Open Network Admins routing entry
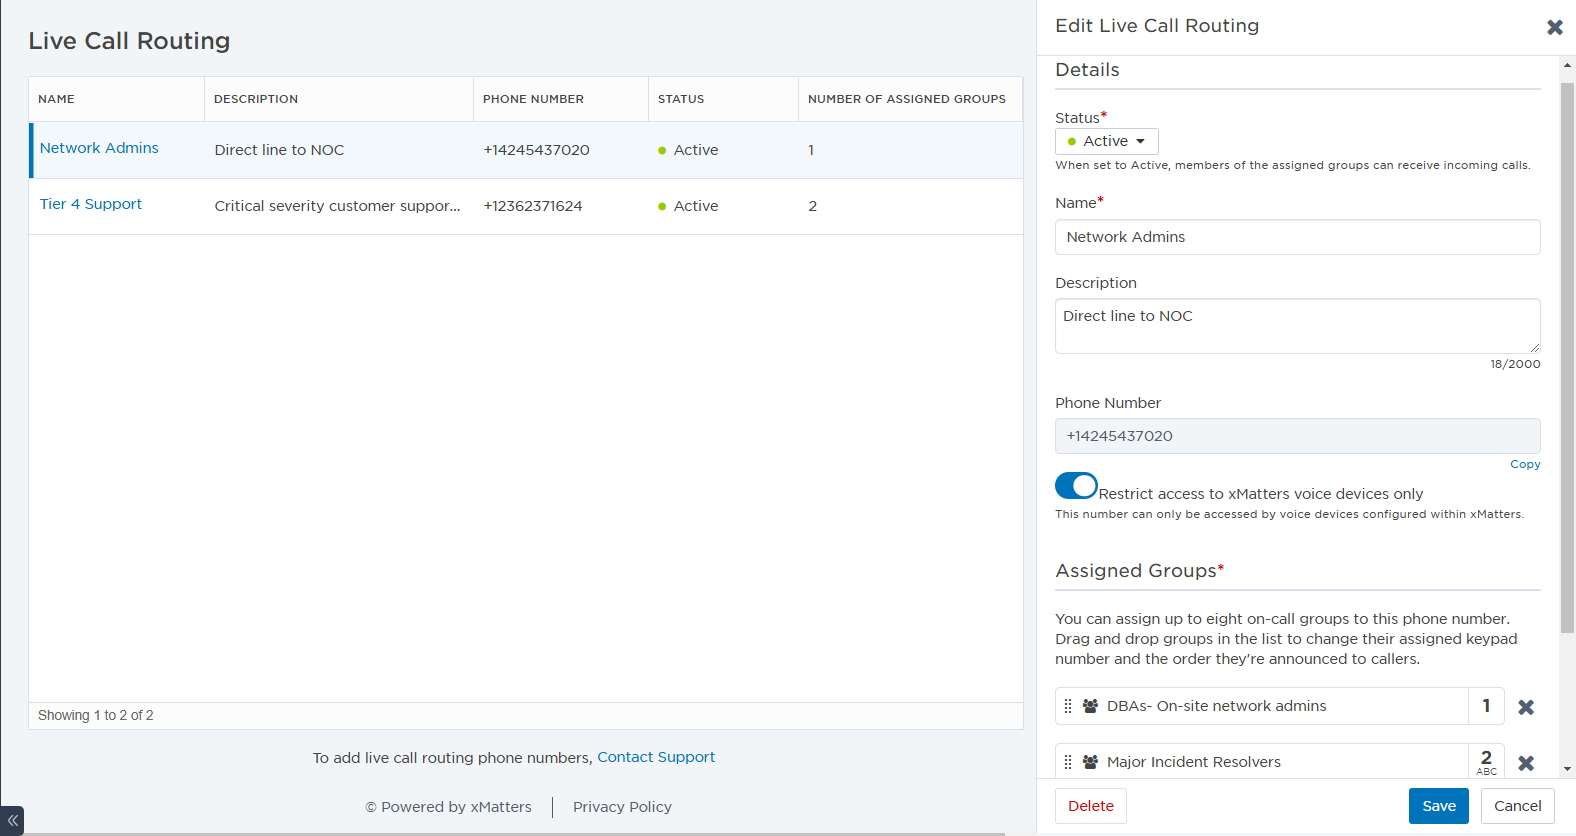 point(99,148)
